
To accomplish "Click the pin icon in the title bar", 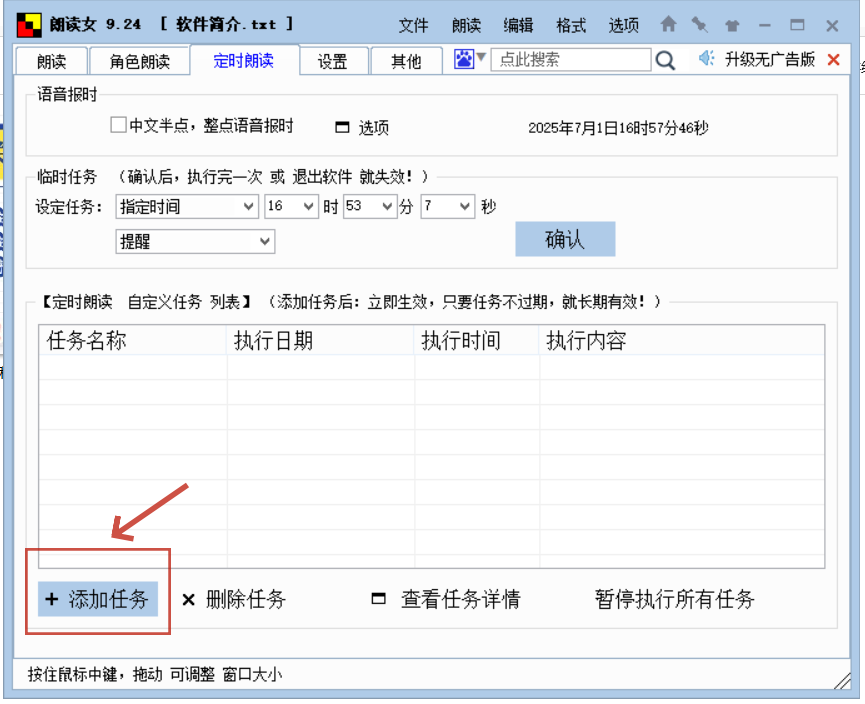I will [x=699, y=23].
